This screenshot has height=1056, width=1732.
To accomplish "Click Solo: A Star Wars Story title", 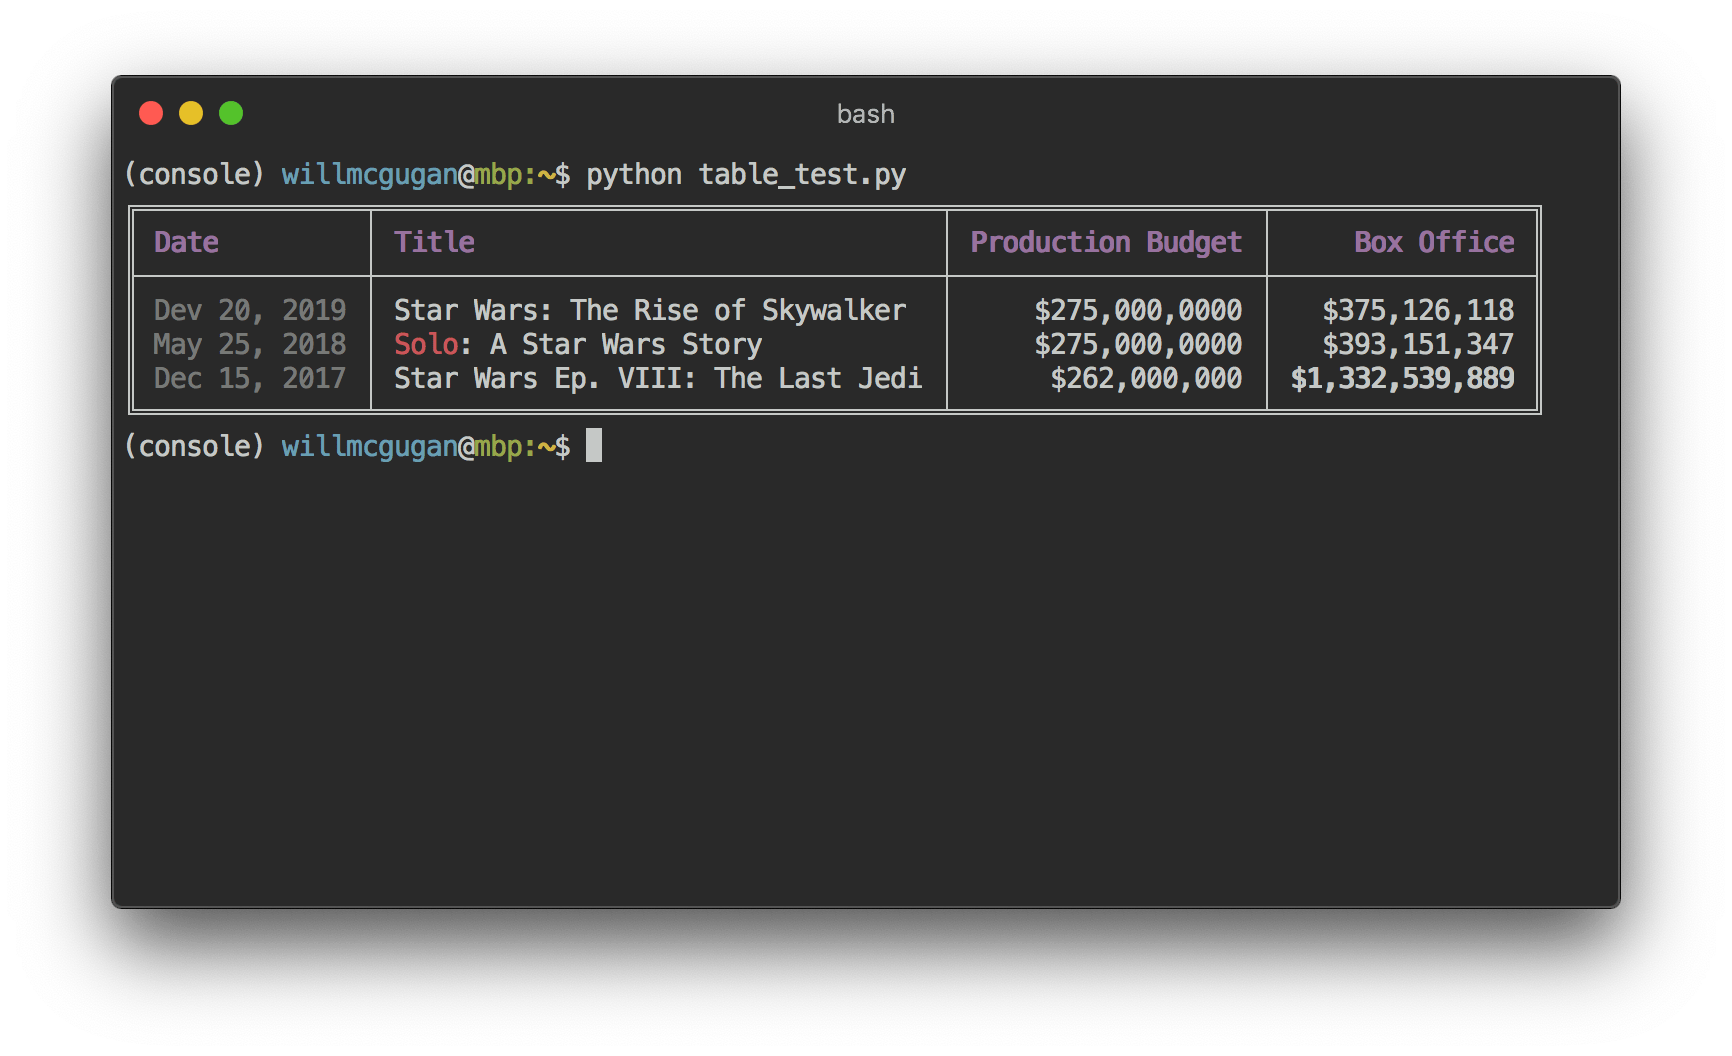I will coord(578,344).
